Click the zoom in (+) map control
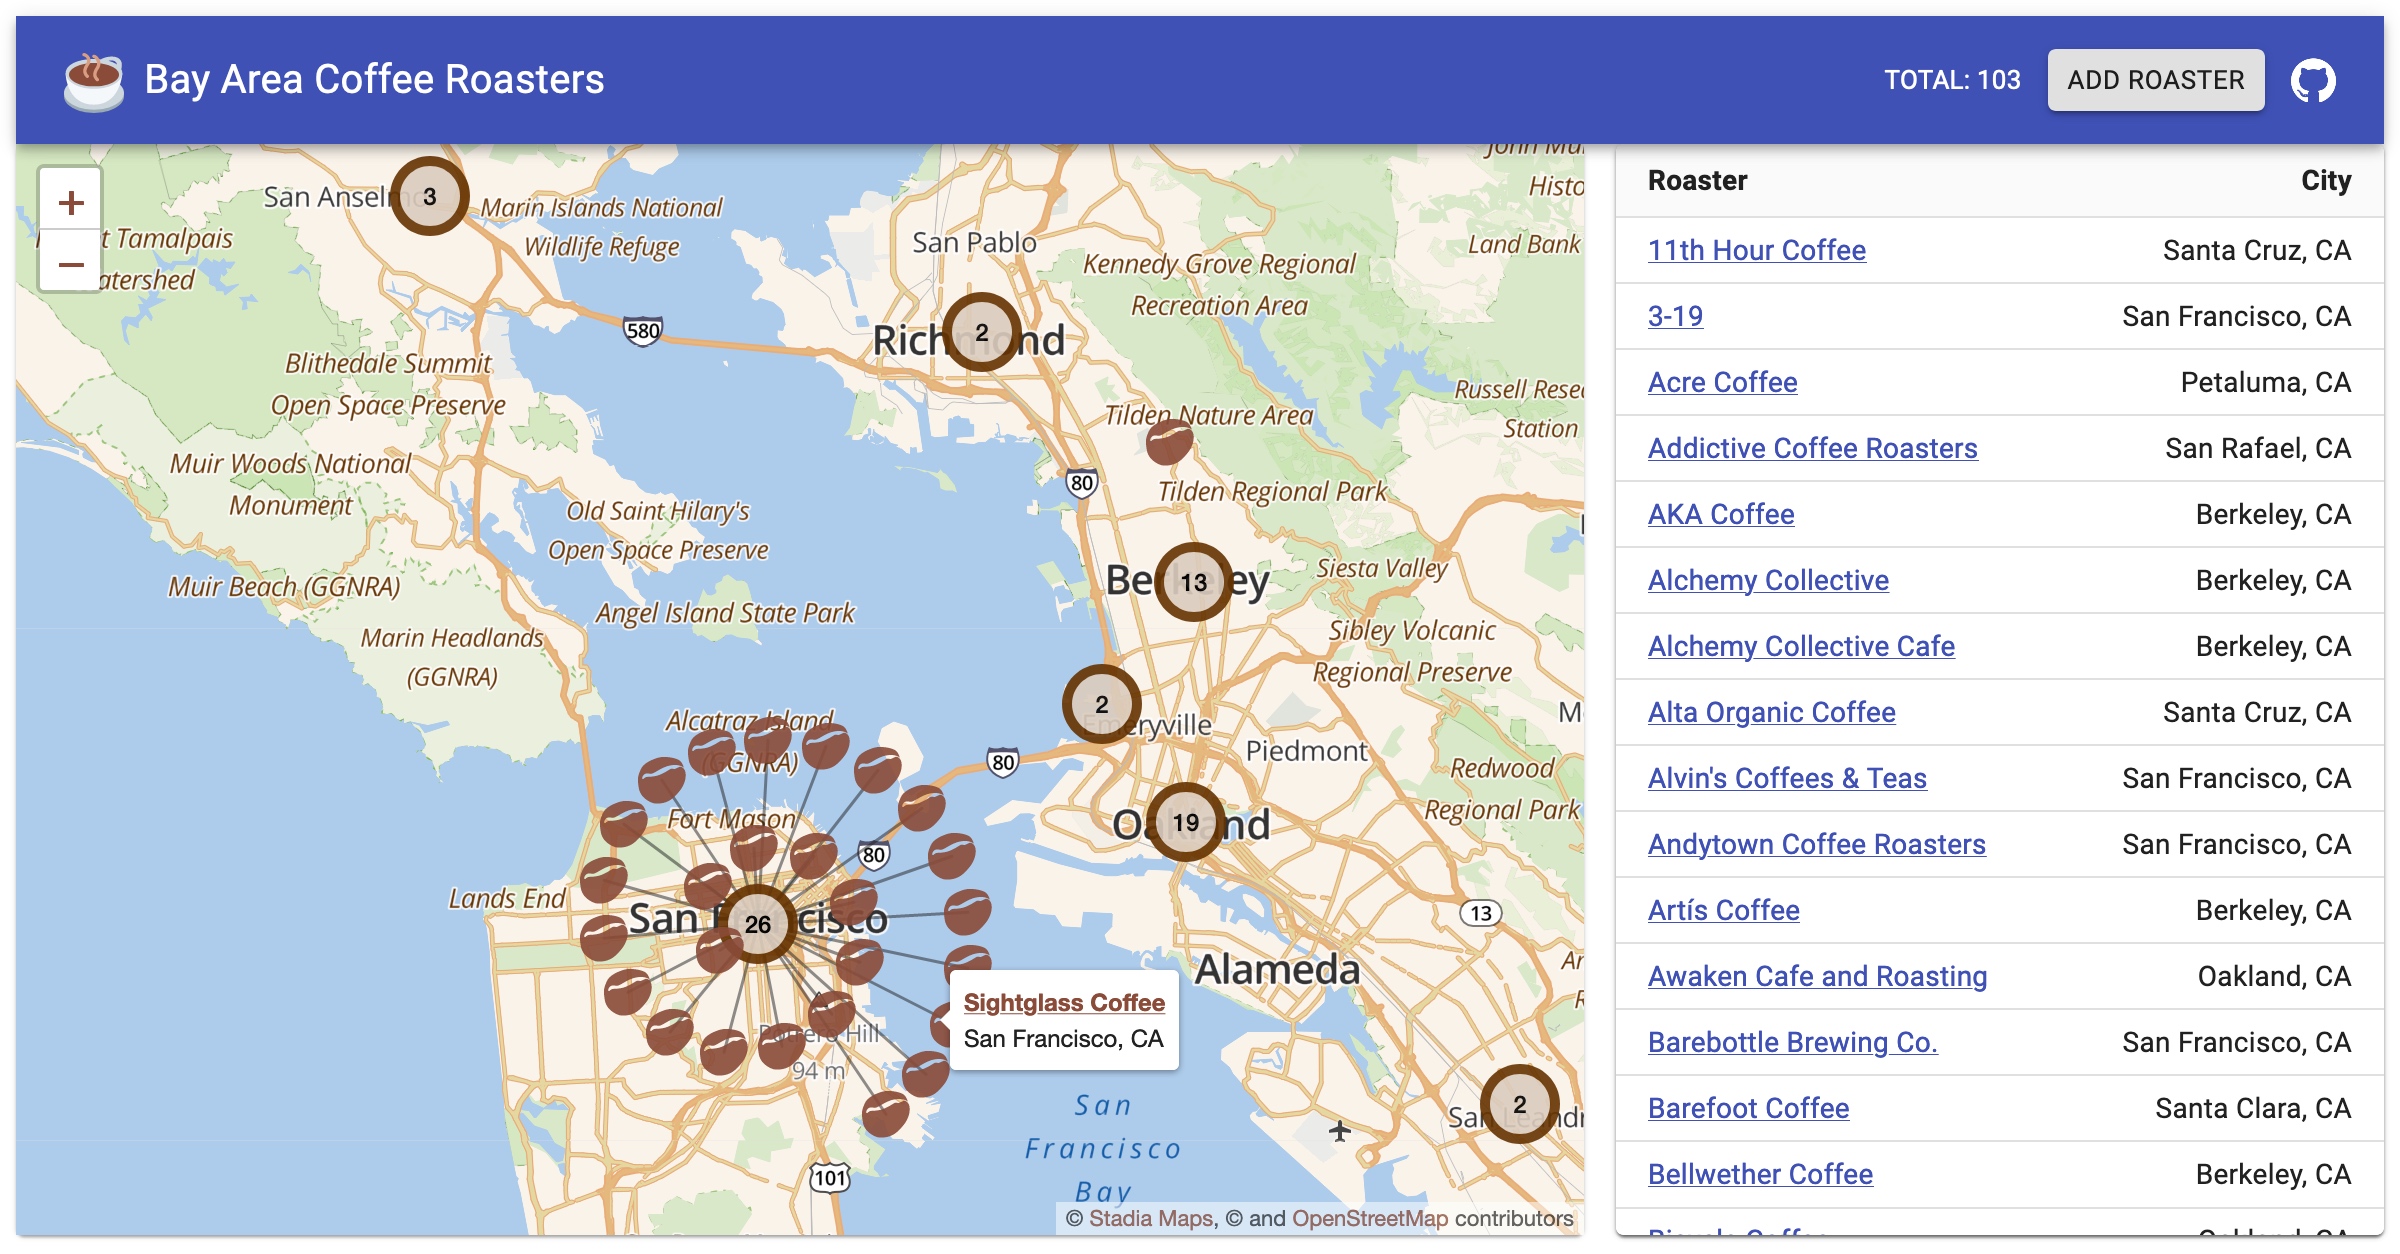This screenshot has height=1254, width=2400. pyautogui.click(x=70, y=203)
